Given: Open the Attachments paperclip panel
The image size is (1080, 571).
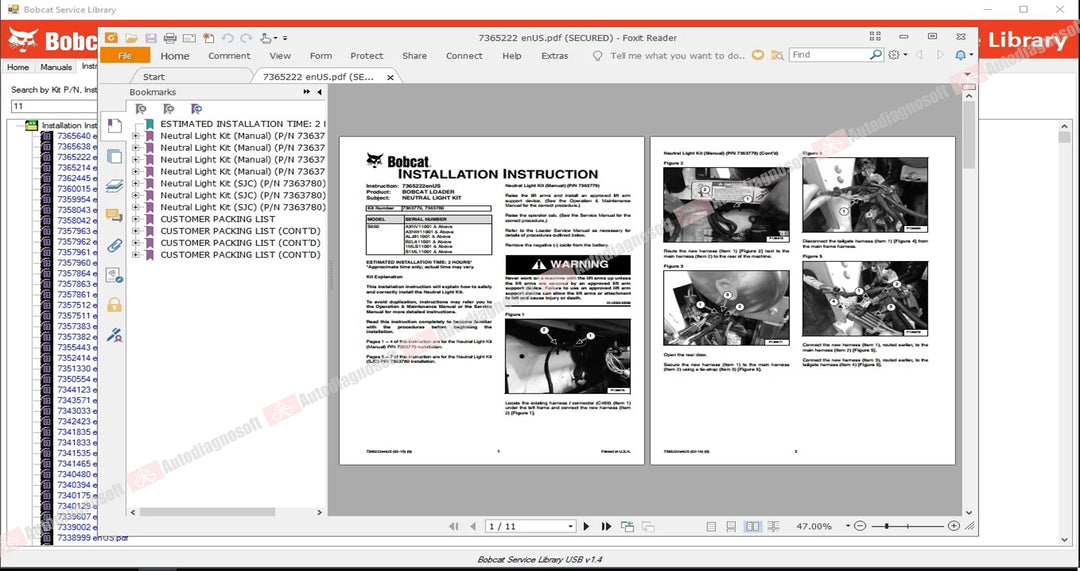Looking at the screenshot, I should tap(114, 245).
